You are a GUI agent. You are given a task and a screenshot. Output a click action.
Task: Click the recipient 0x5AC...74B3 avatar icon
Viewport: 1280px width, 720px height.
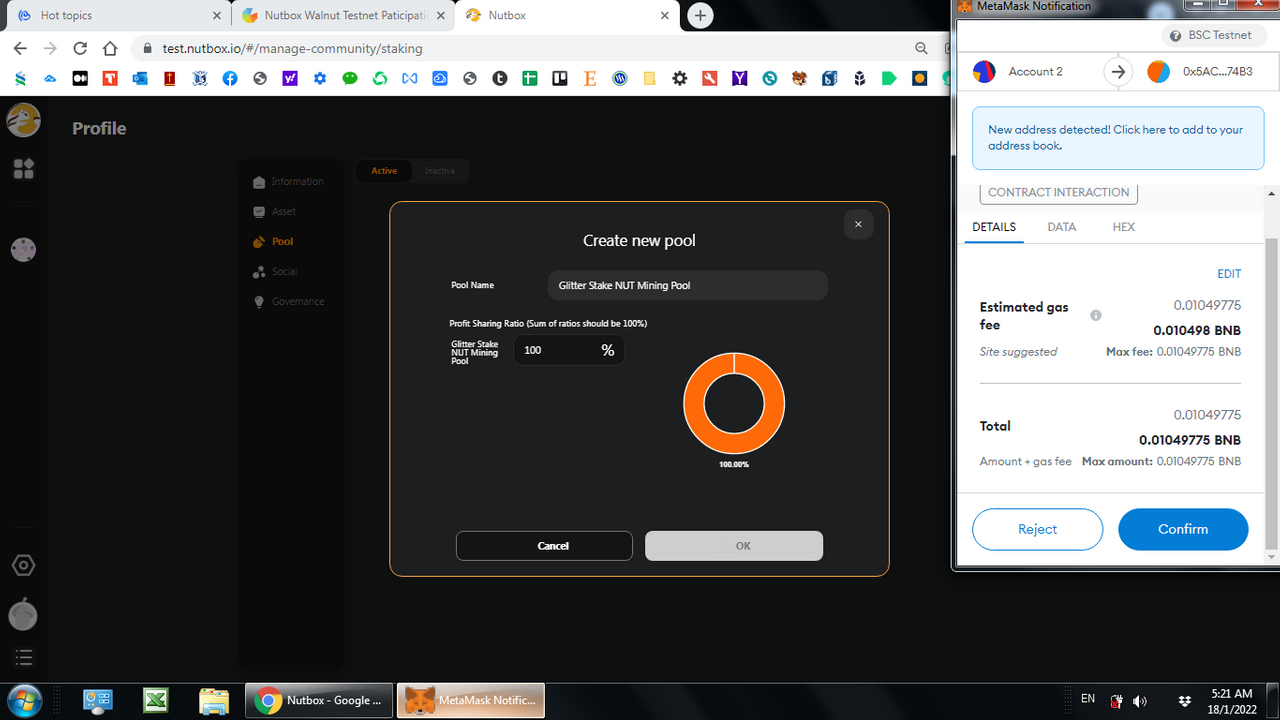(x=1158, y=72)
